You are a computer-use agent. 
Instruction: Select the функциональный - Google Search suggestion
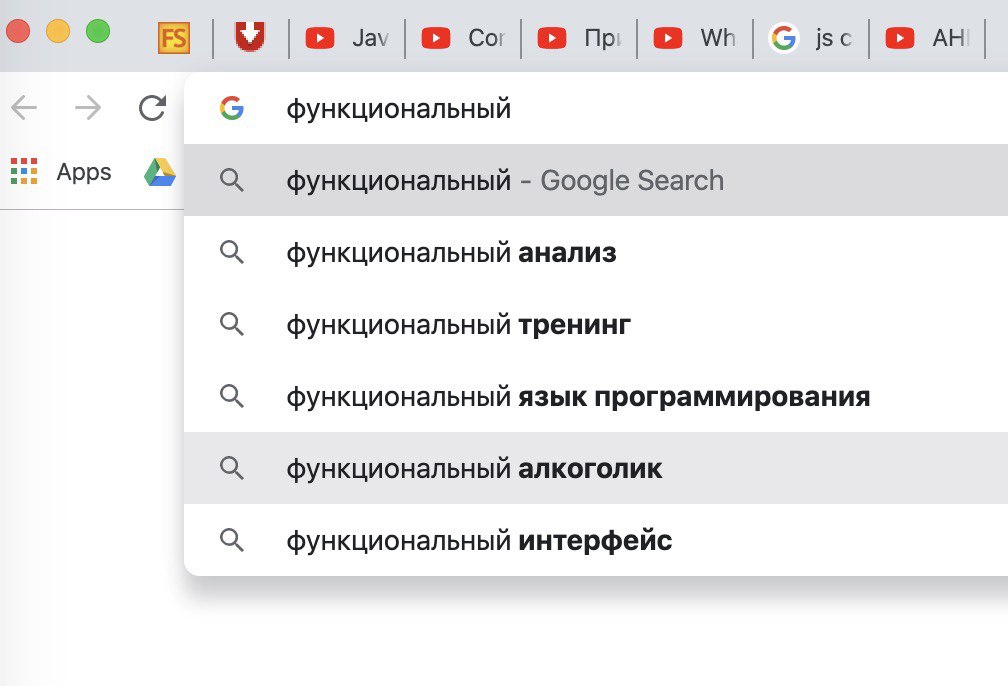click(596, 180)
